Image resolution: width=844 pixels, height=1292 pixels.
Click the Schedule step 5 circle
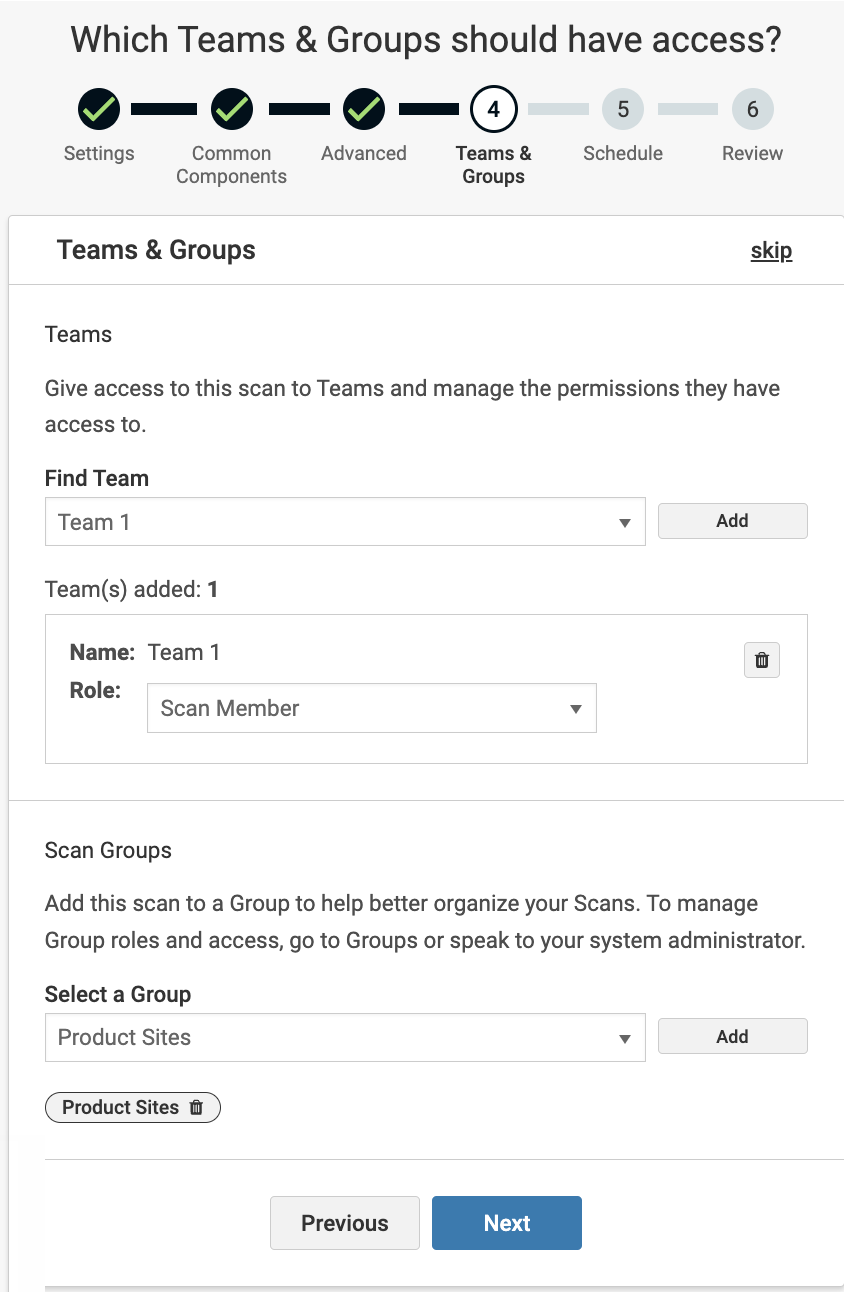622,109
